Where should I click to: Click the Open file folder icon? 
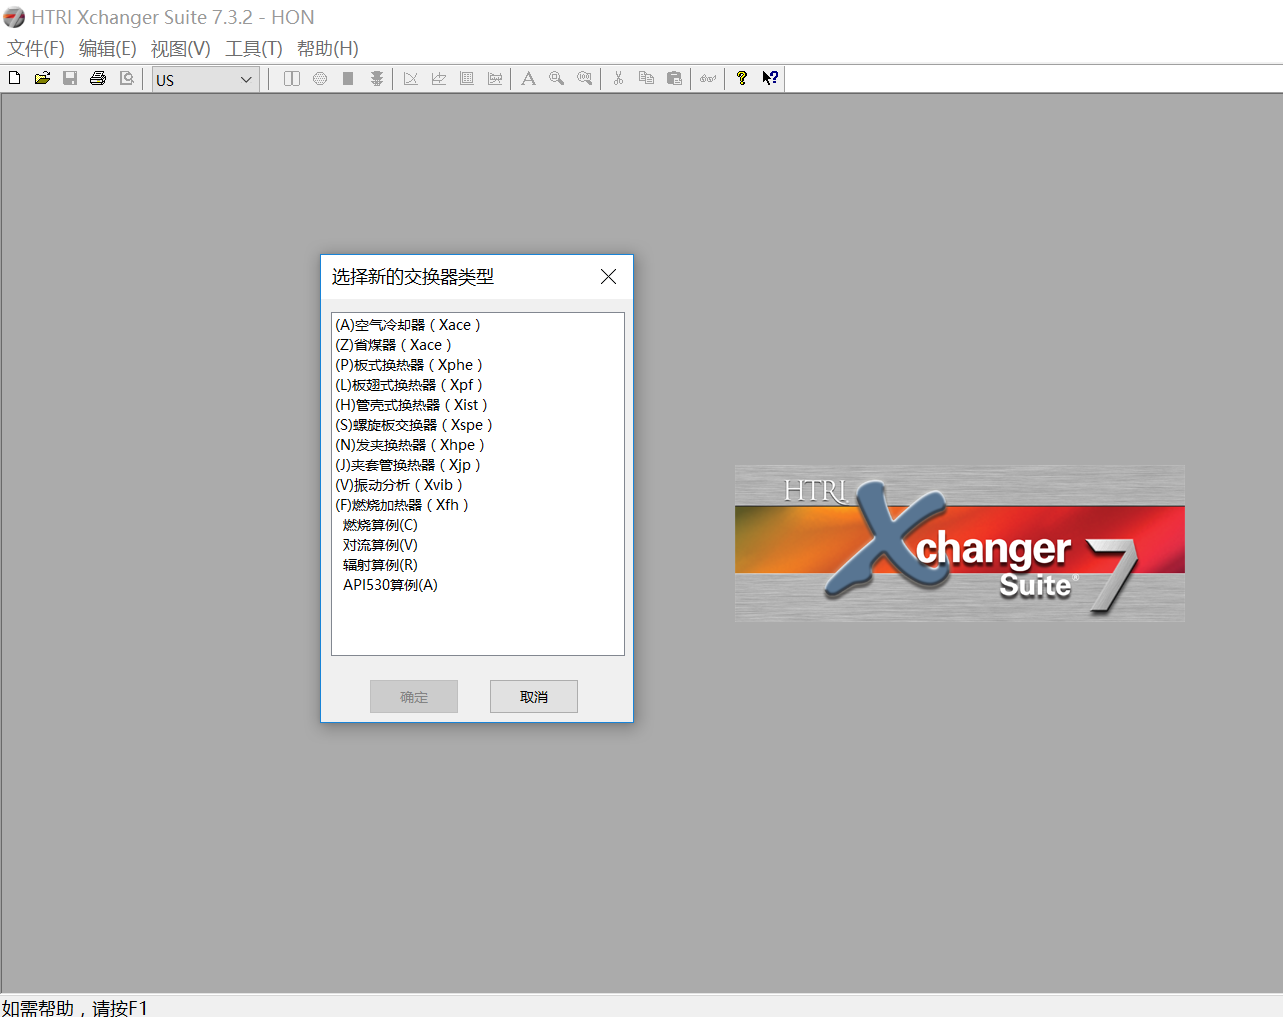[42, 78]
